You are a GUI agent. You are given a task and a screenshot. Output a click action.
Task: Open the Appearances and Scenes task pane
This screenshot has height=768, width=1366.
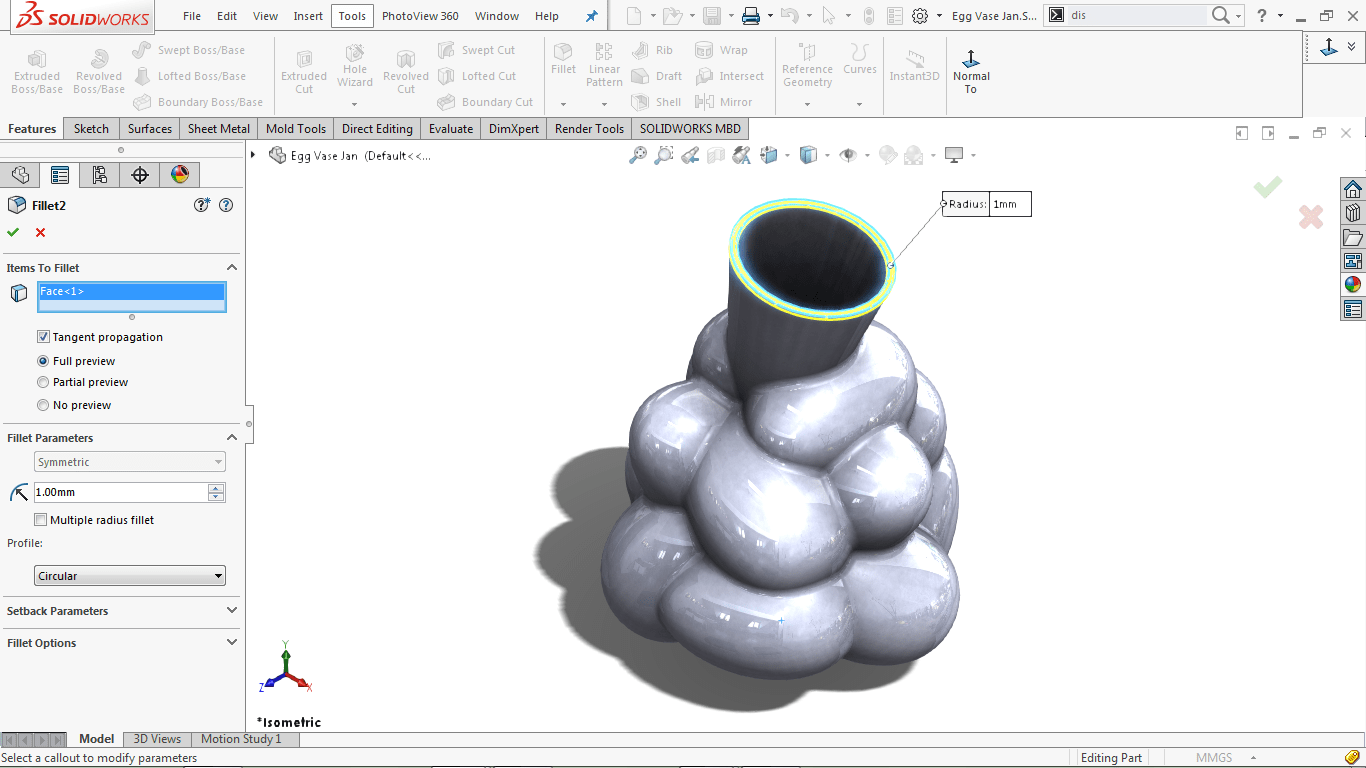1352,283
